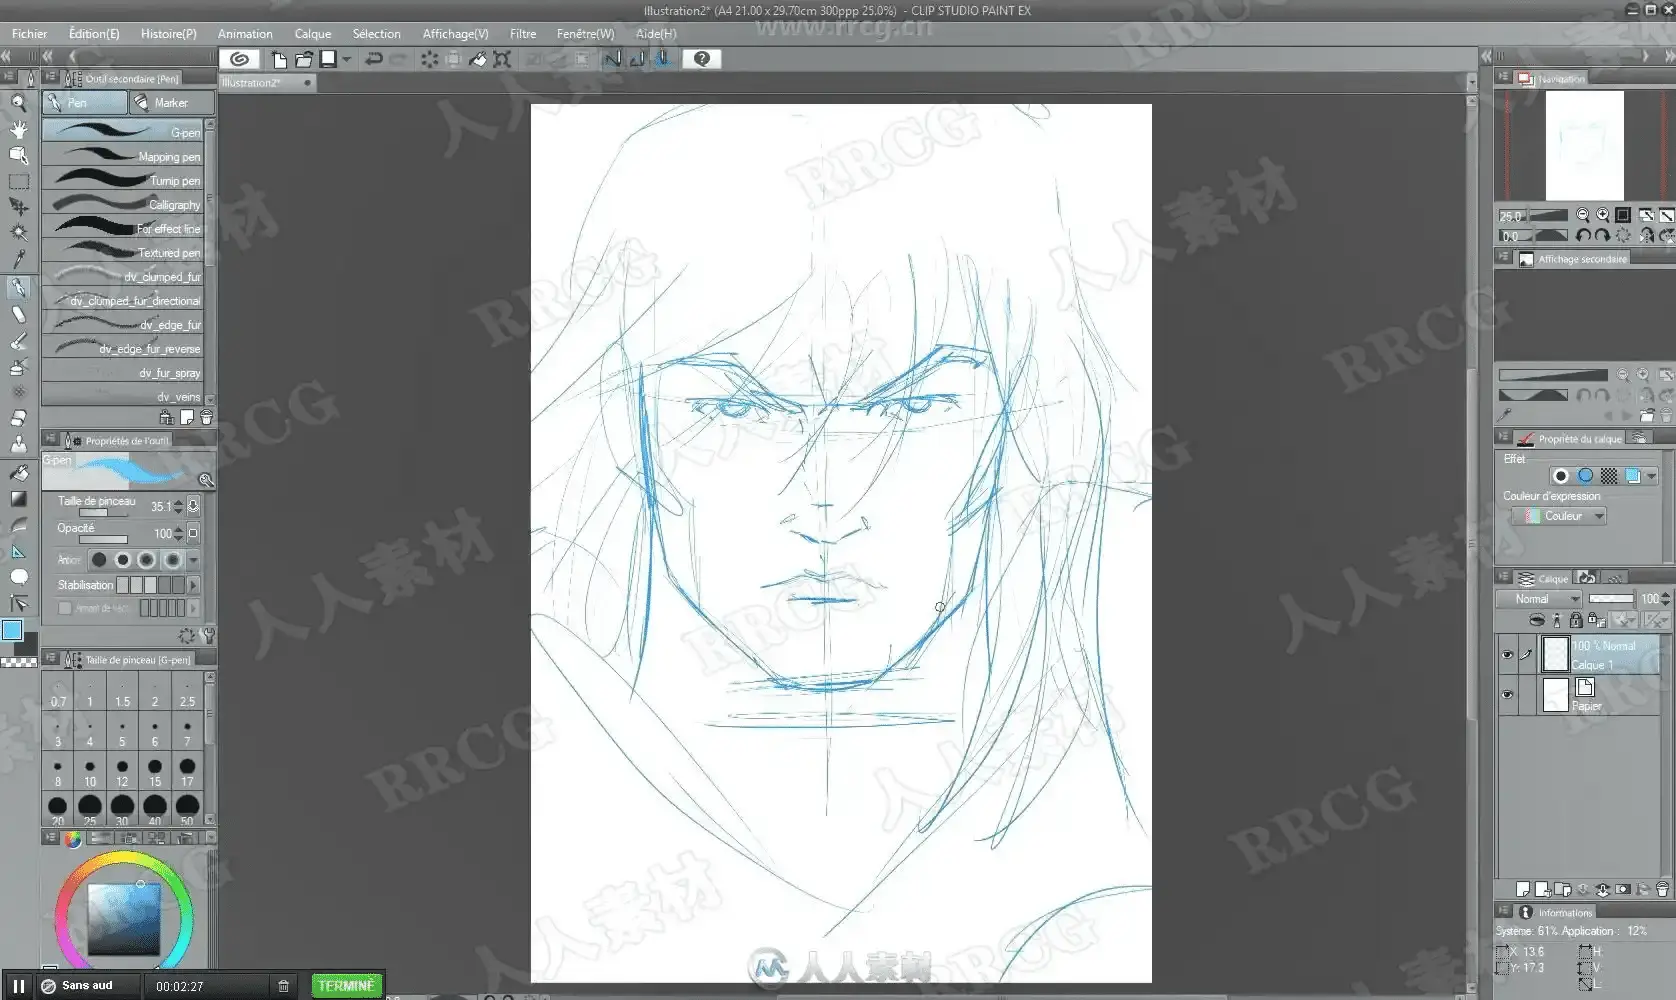Click the Scale/Rotate transform toolbar icon
Viewport: 1676px width, 1000px height.
click(502, 59)
